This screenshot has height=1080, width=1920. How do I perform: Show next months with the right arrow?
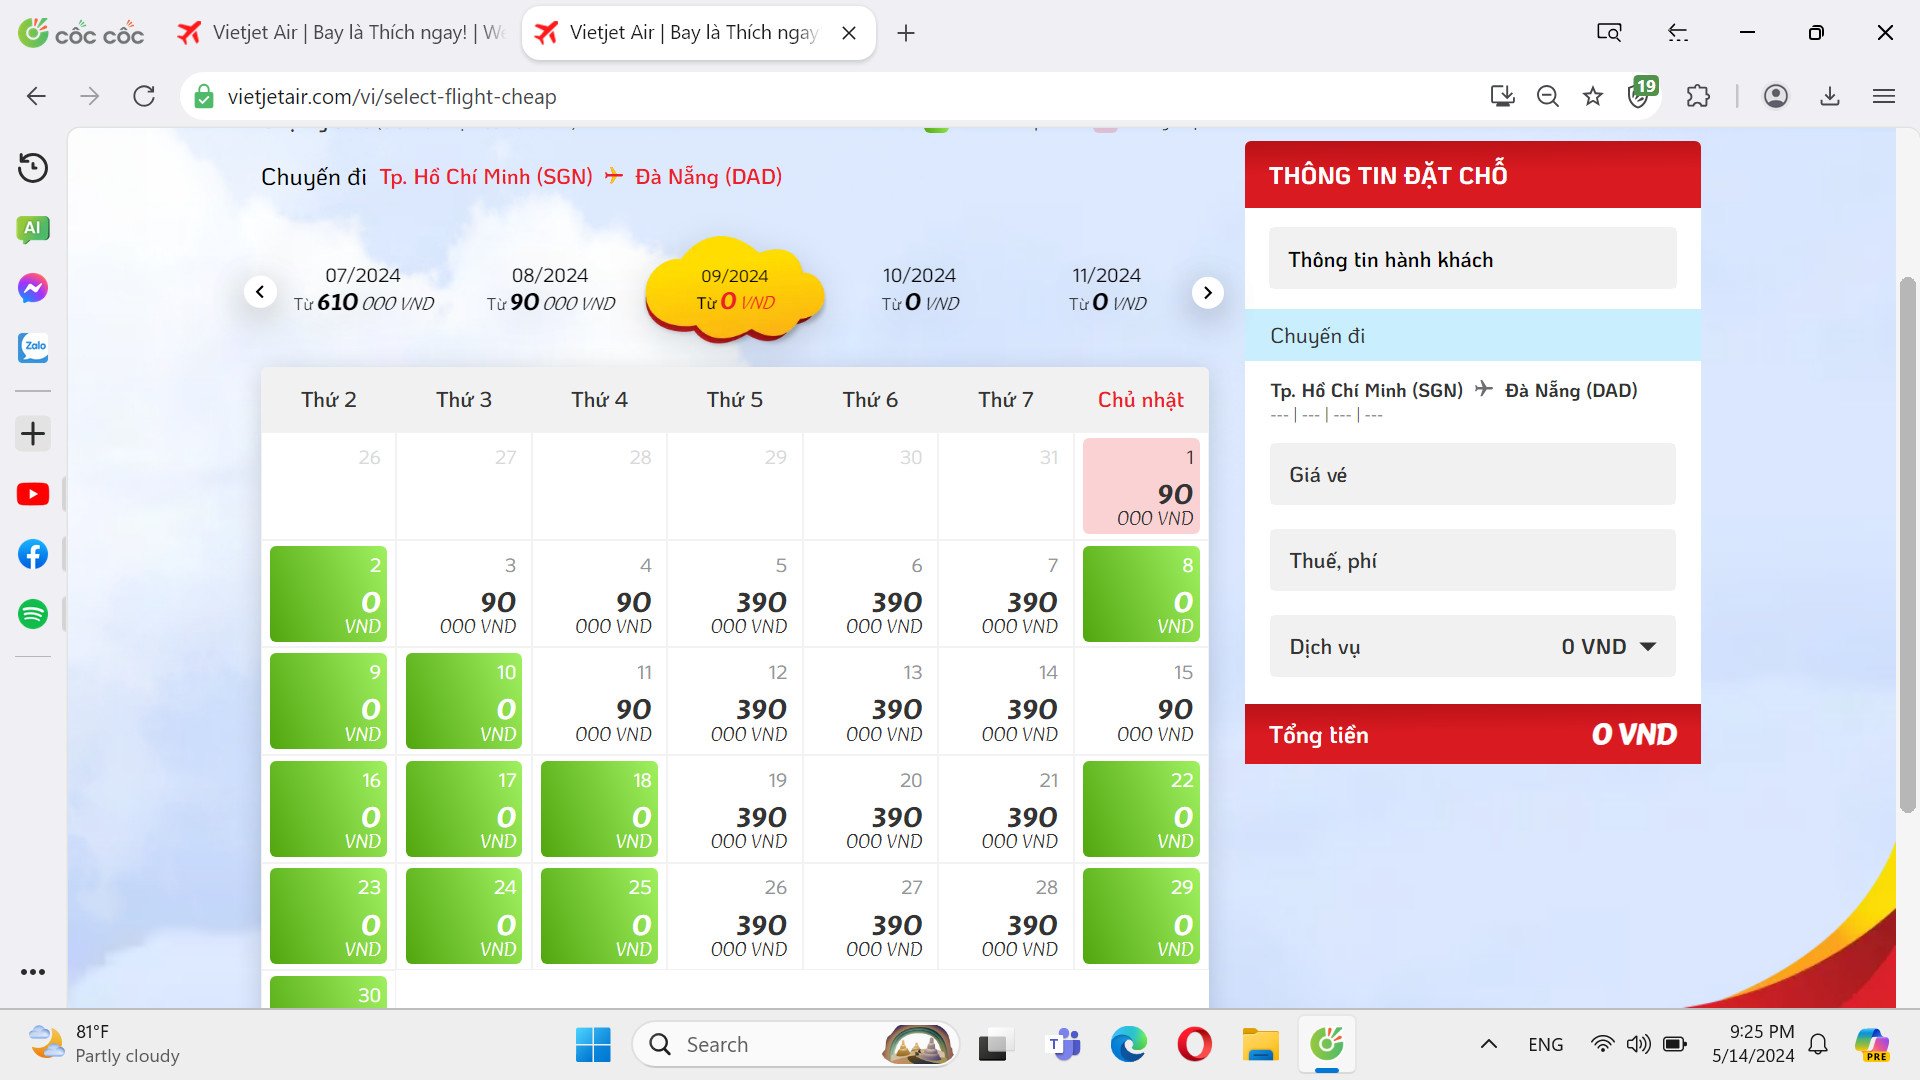(1207, 292)
